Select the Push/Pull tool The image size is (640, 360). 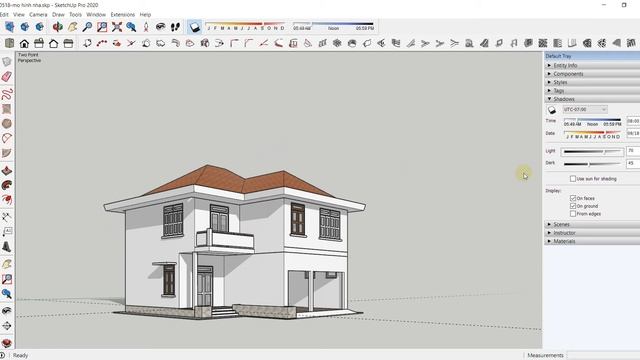tap(7, 171)
